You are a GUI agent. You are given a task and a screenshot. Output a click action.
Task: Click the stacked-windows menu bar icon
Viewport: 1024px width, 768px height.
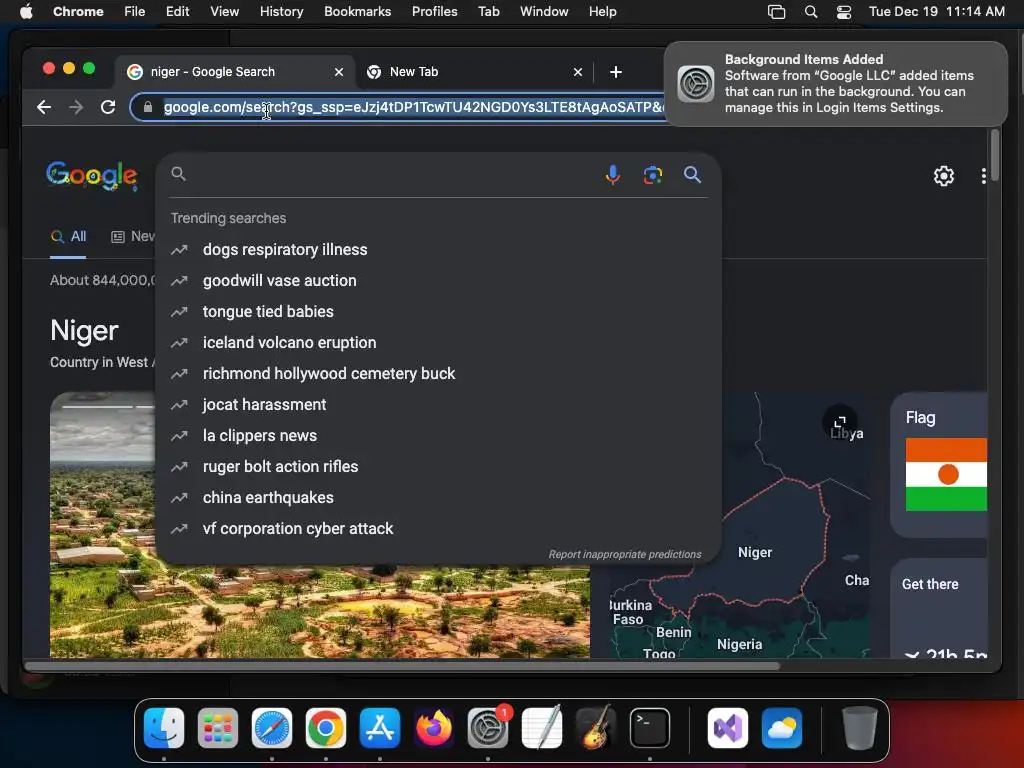point(776,12)
